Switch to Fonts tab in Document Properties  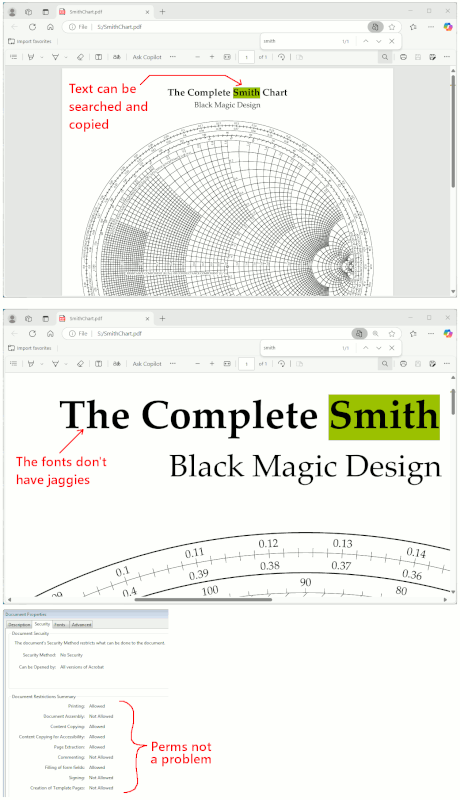pos(60,625)
